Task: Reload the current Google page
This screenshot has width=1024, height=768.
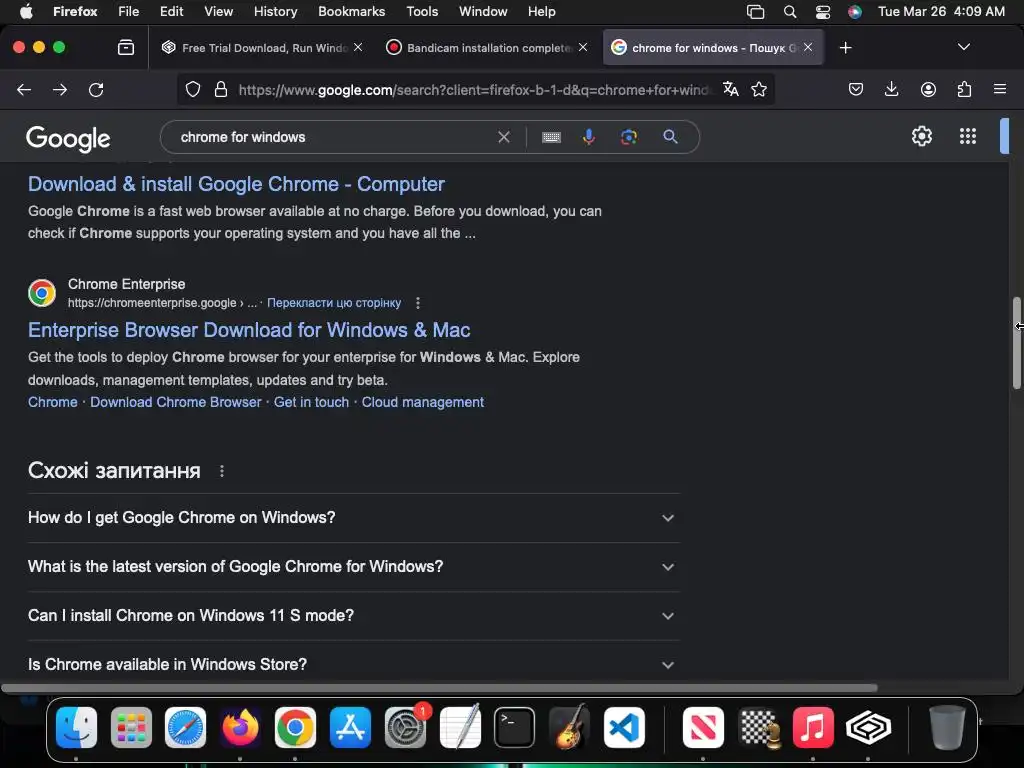Action: pos(96,90)
